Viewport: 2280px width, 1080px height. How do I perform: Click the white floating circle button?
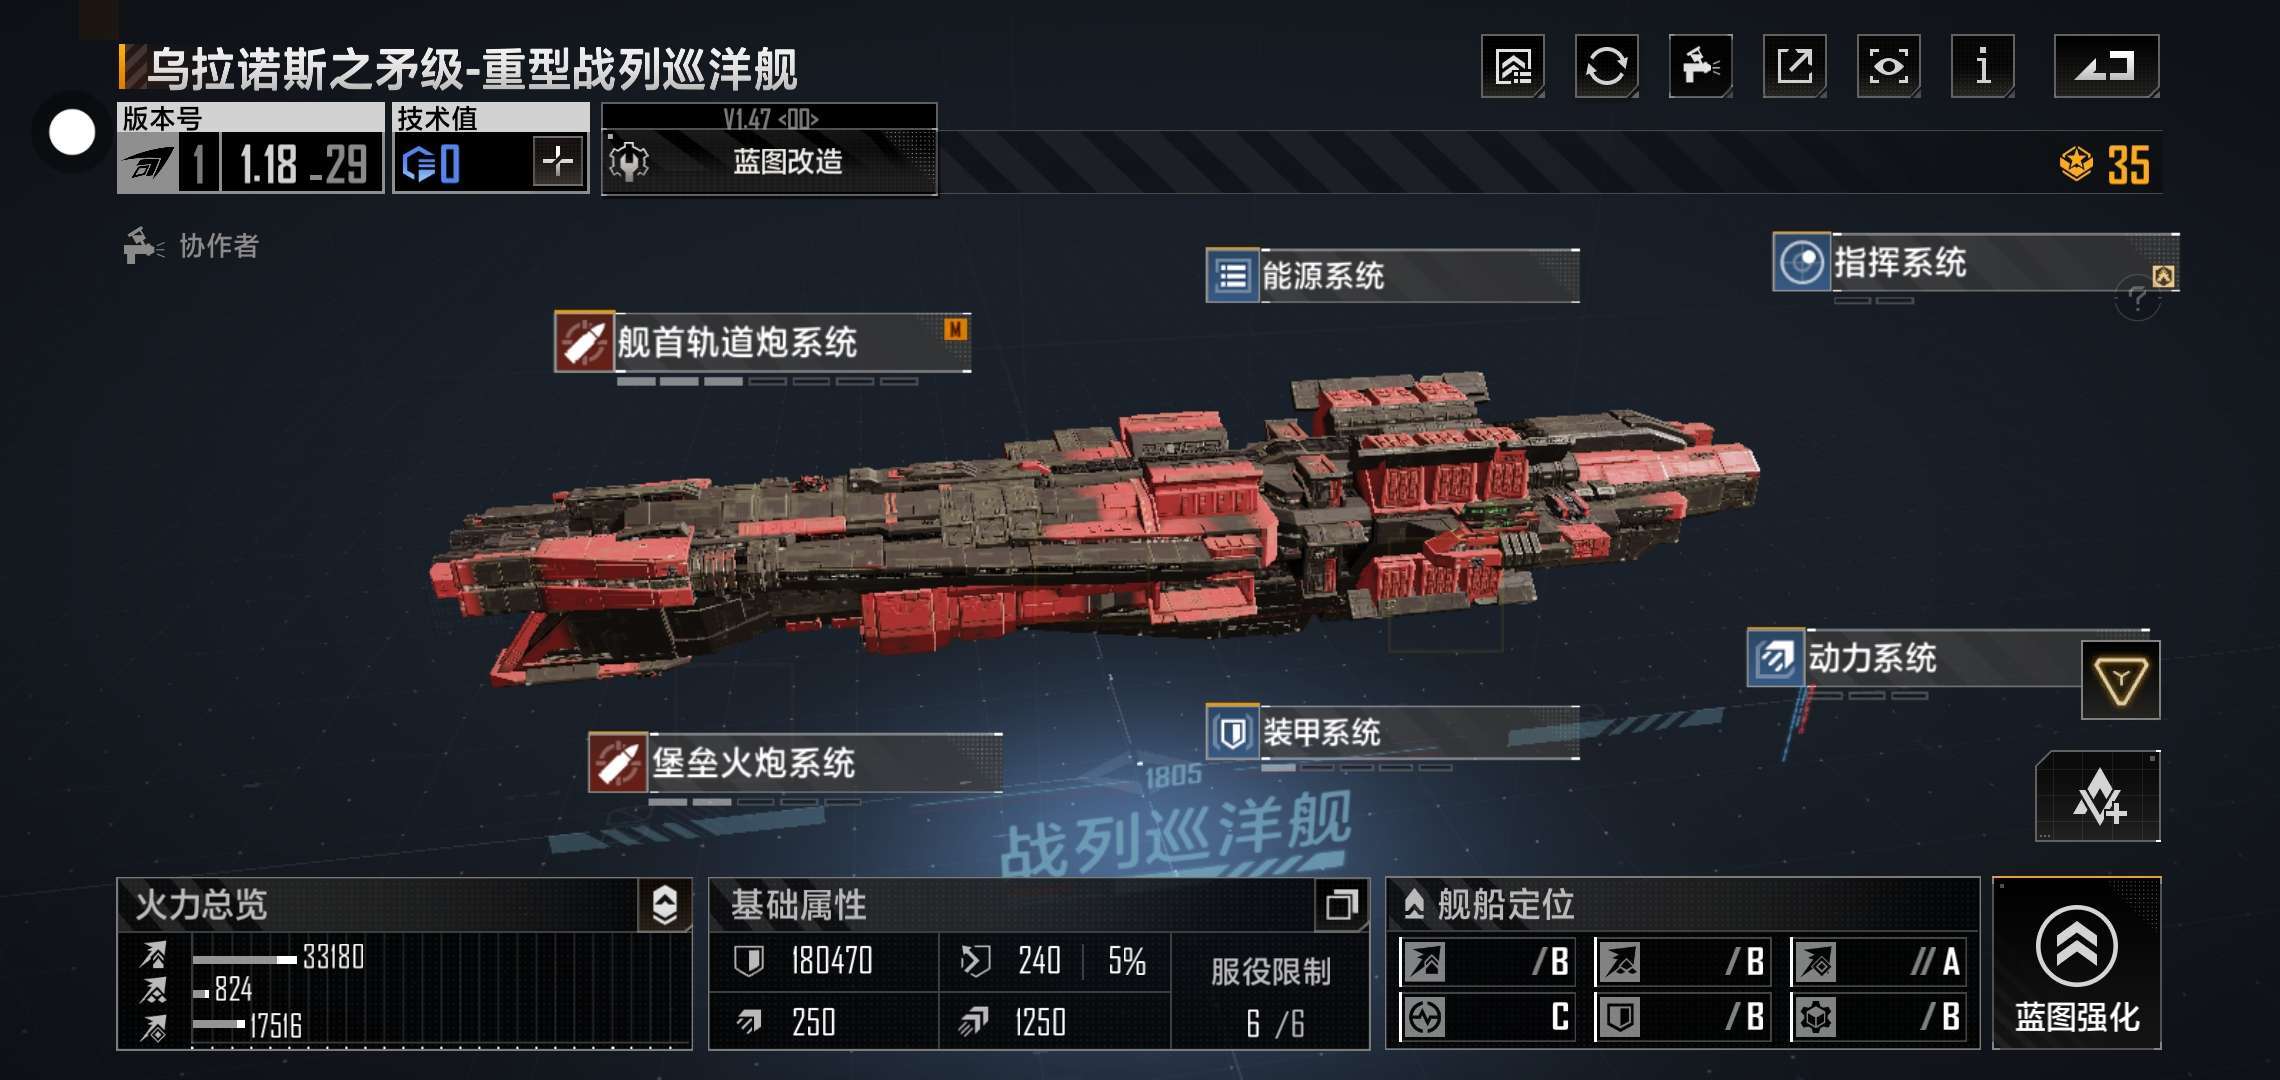coord(72,132)
